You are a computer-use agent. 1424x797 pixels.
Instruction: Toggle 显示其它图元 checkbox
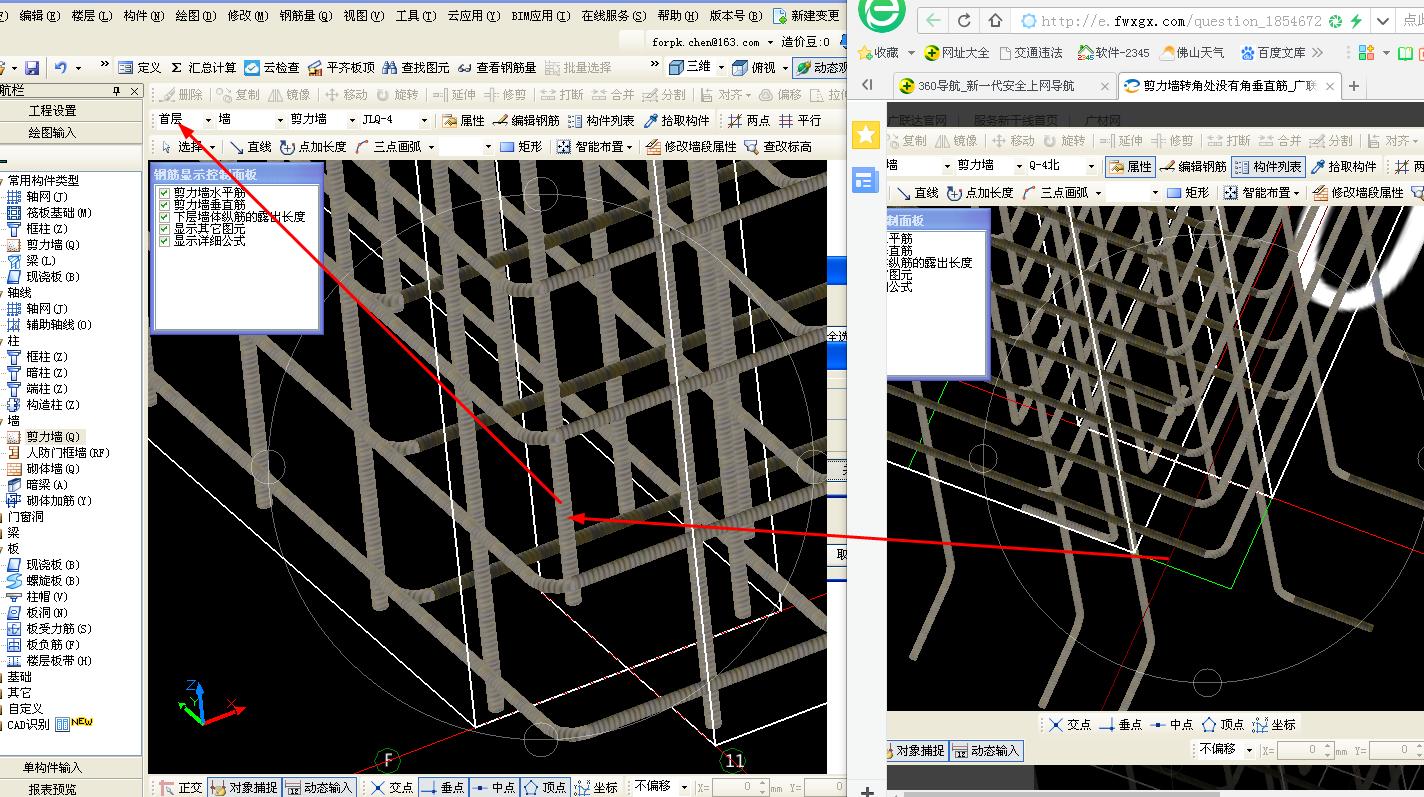(x=165, y=229)
